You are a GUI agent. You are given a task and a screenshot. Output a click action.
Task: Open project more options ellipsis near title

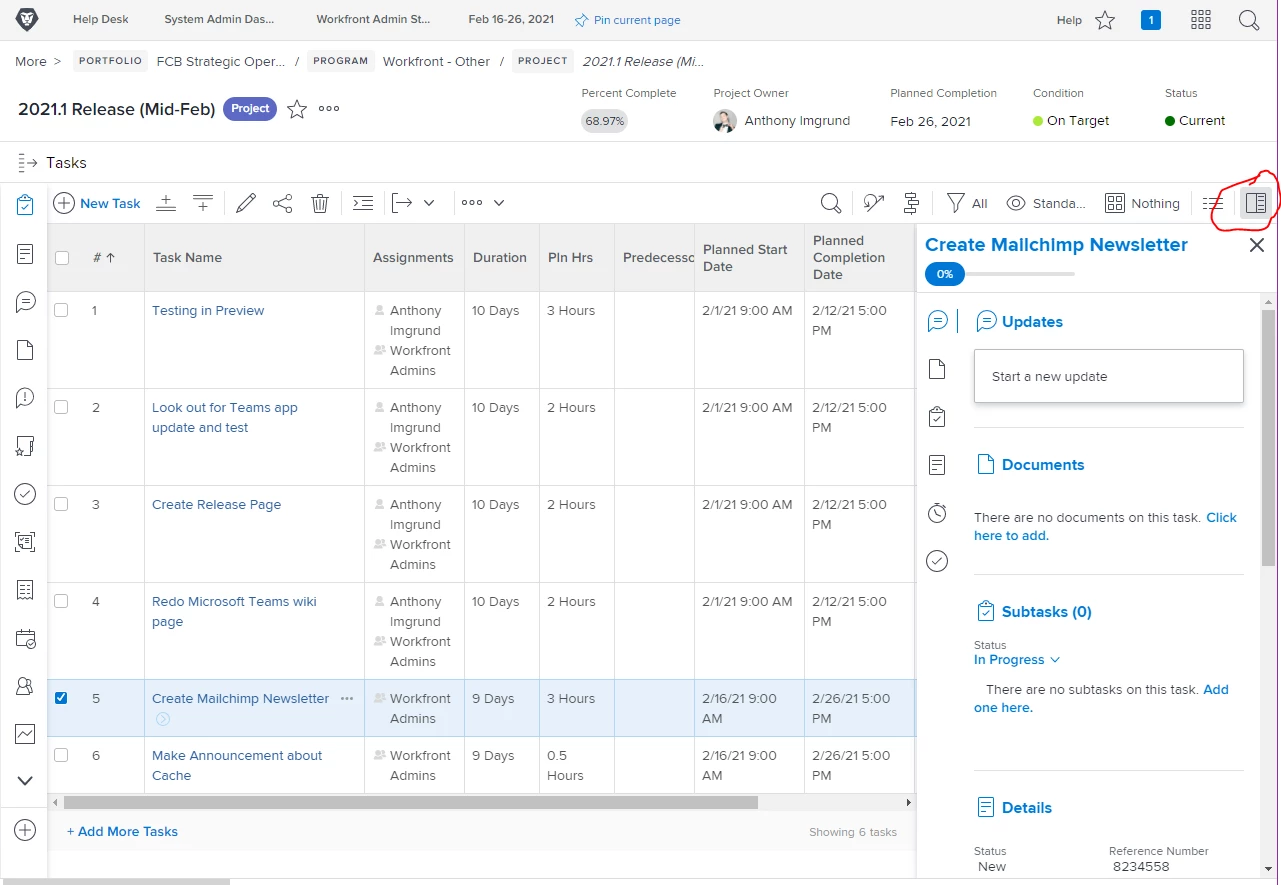pos(329,109)
